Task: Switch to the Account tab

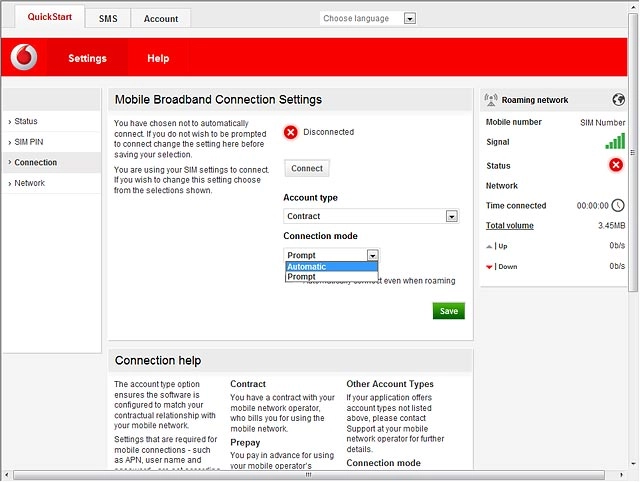Action: point(161,19)
